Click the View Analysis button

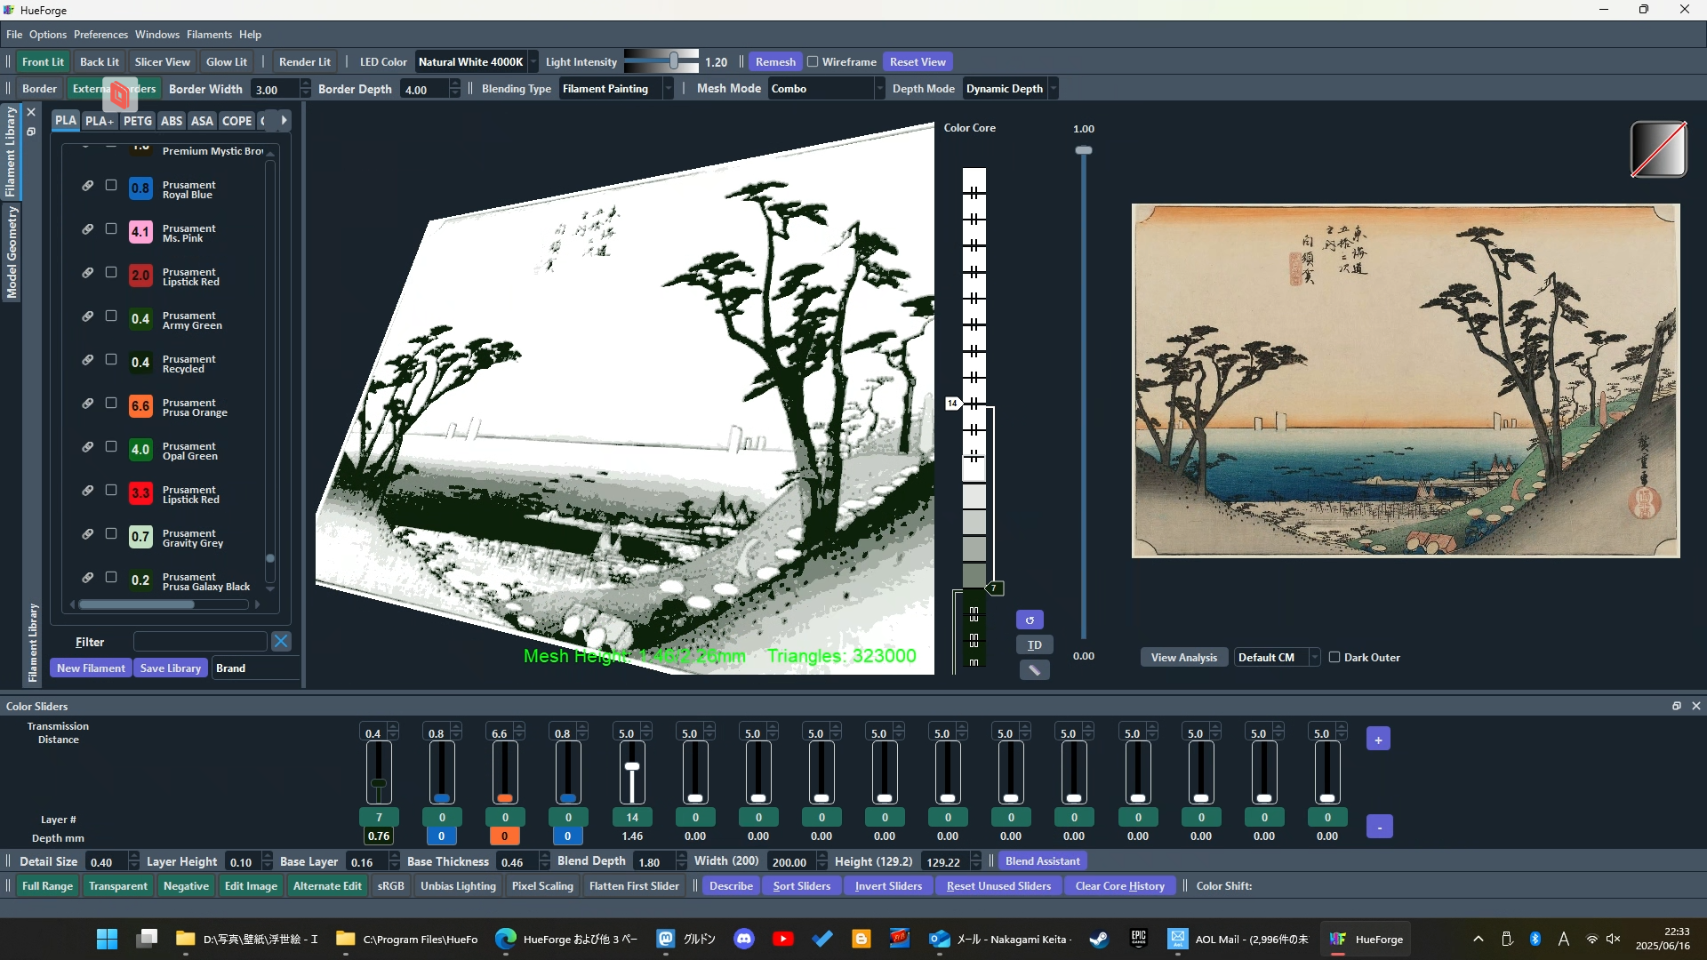click(x=1184, y=657)
